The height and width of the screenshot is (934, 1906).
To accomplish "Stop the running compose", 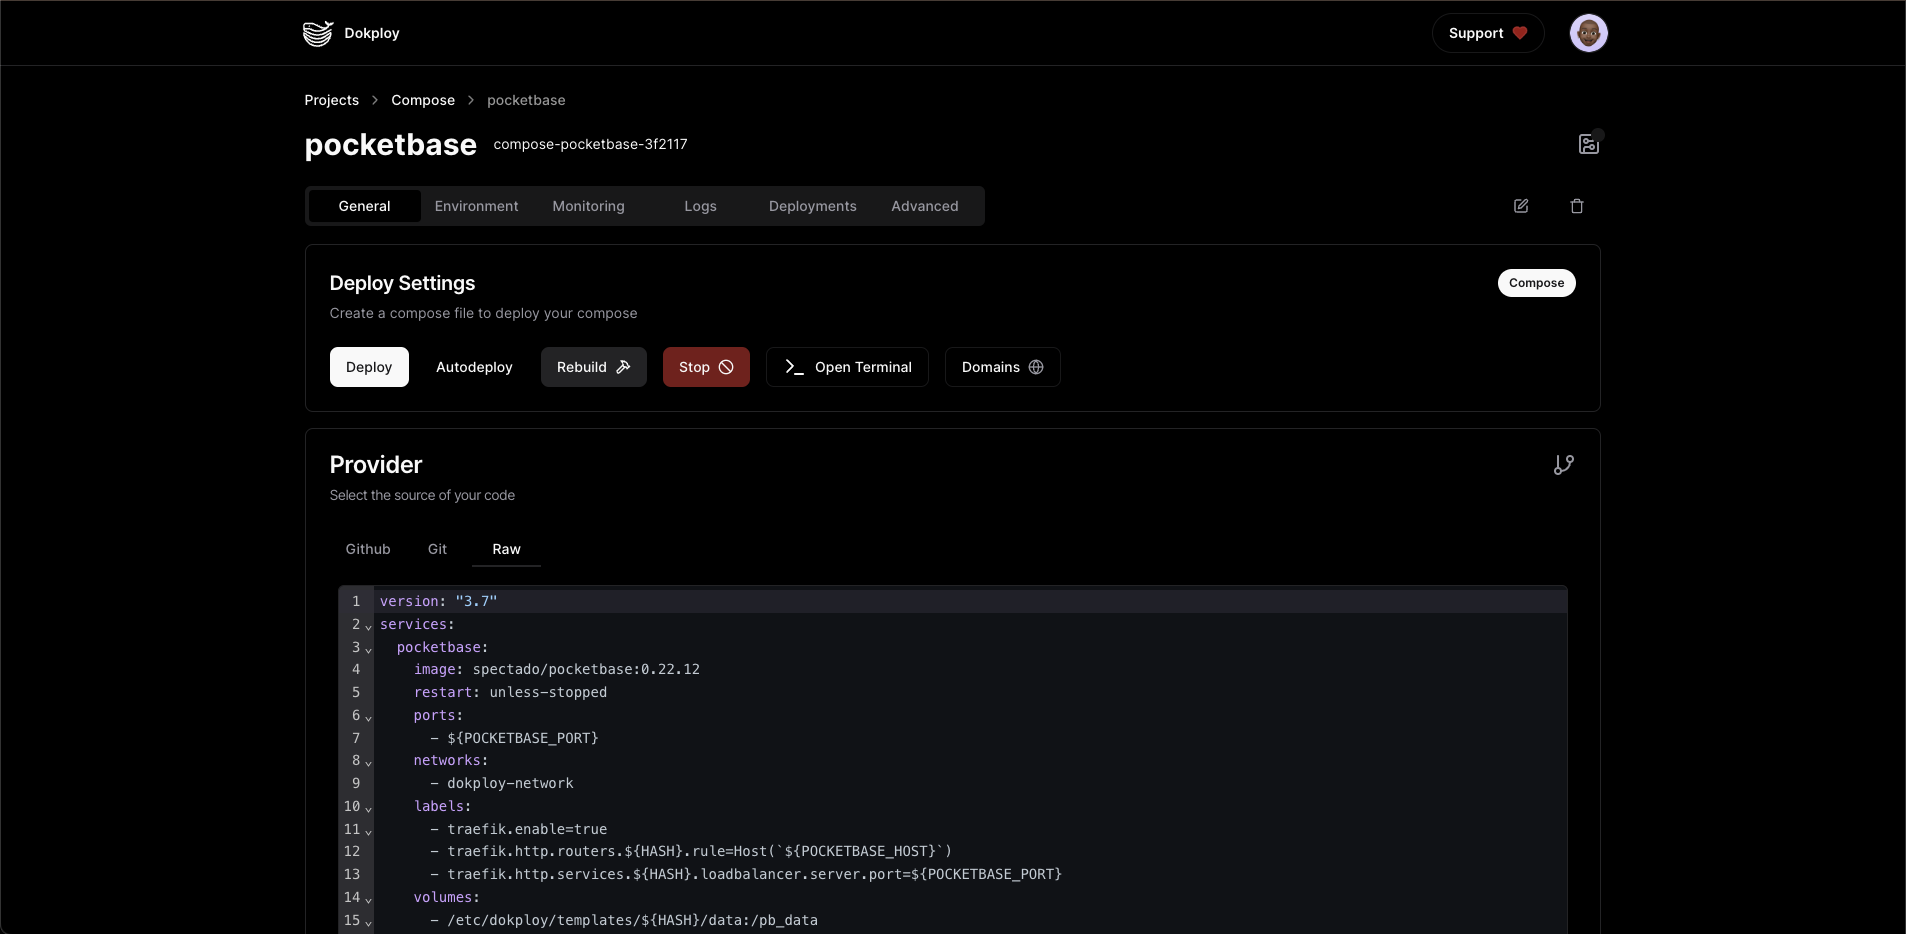I will click(706, 367).
